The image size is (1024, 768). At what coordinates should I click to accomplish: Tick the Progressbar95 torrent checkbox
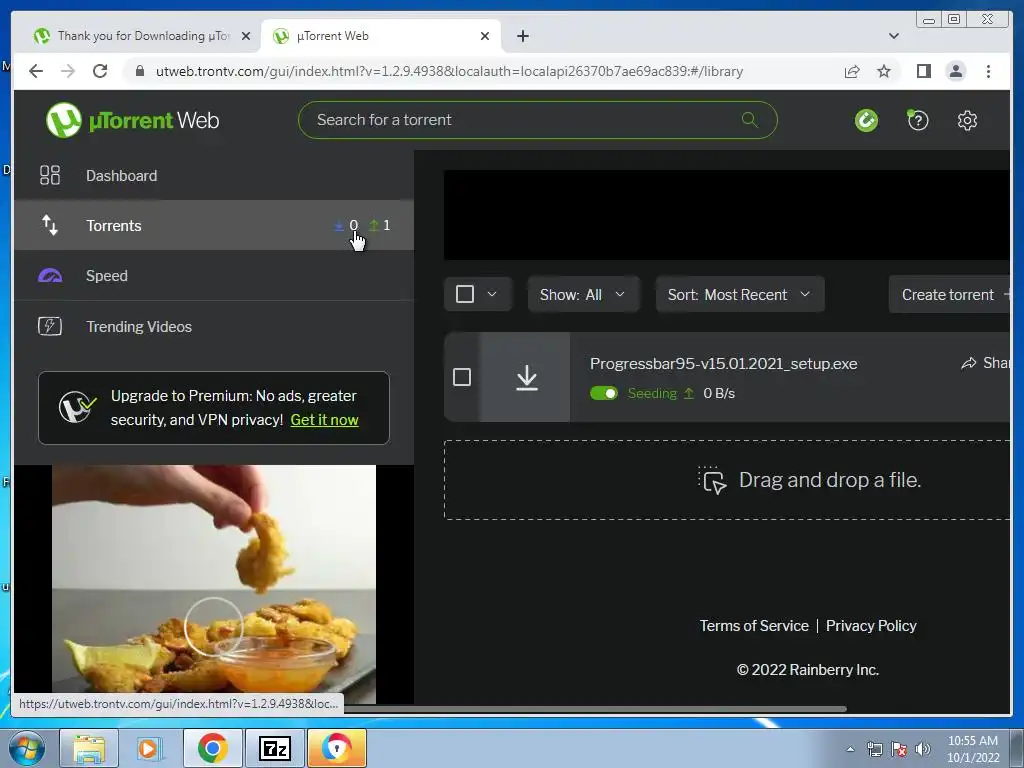pyautogui.click(x=462, y=377)
